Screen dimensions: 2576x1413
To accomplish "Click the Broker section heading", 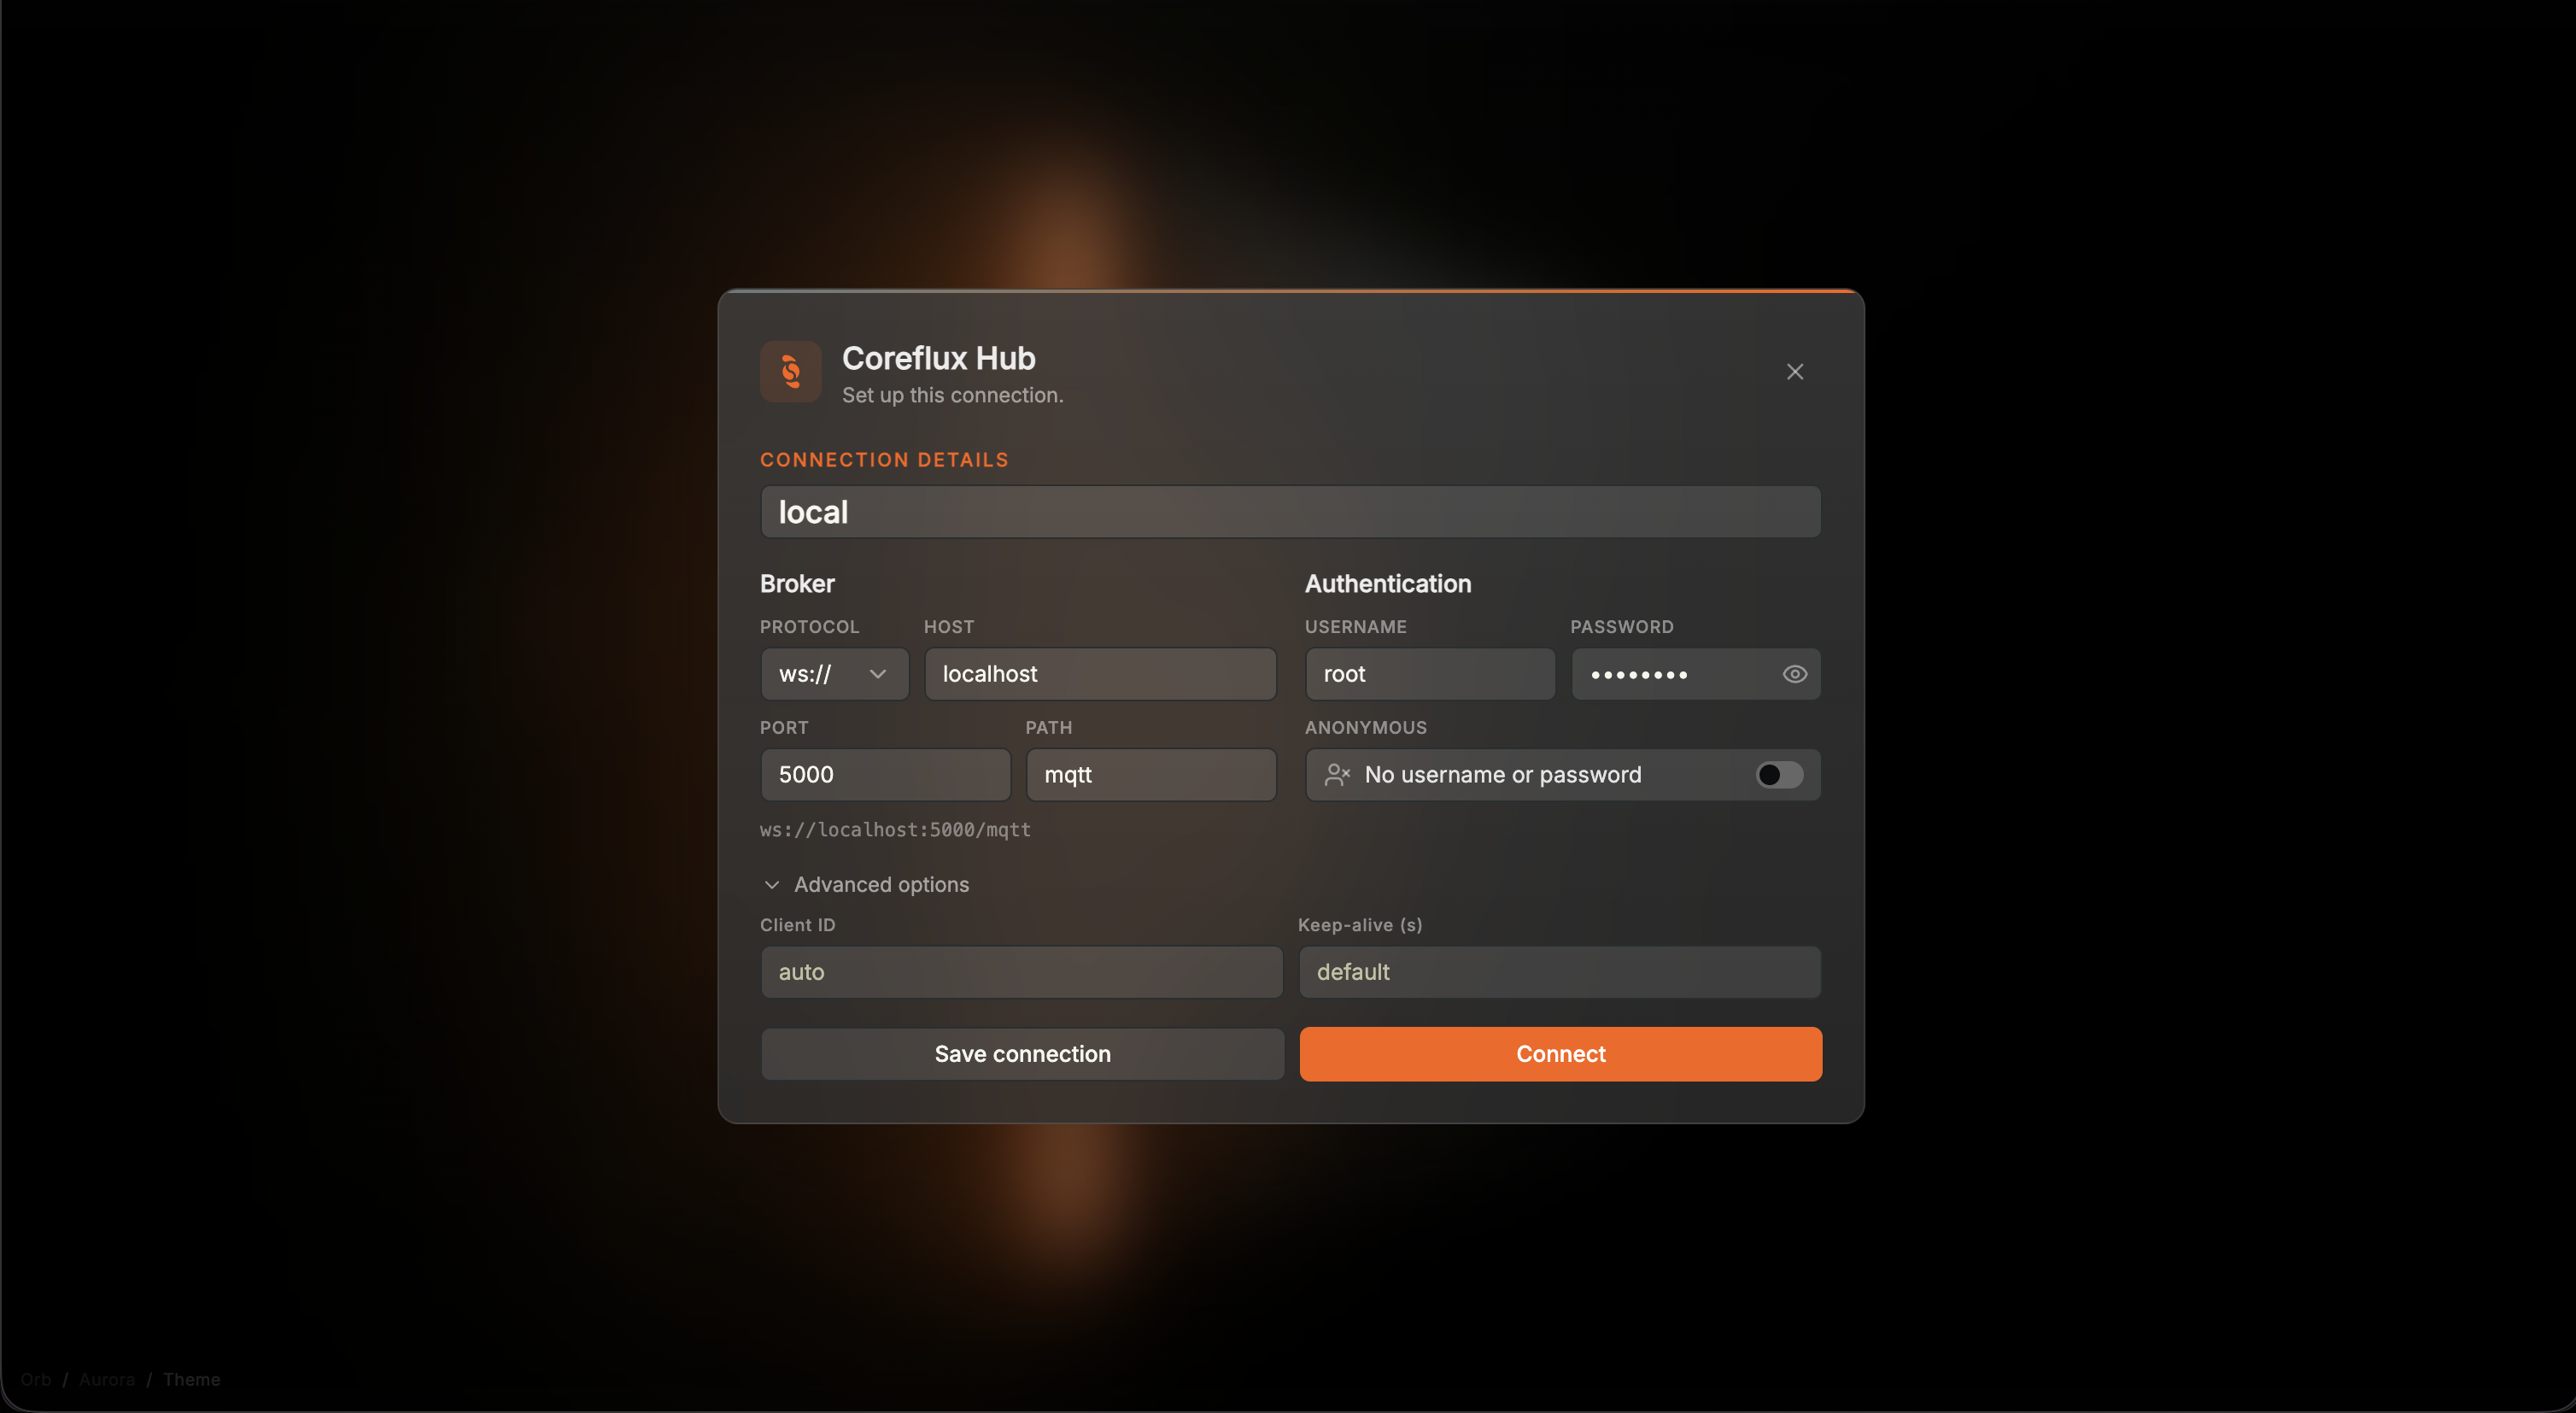I will (x=797, y=584).
